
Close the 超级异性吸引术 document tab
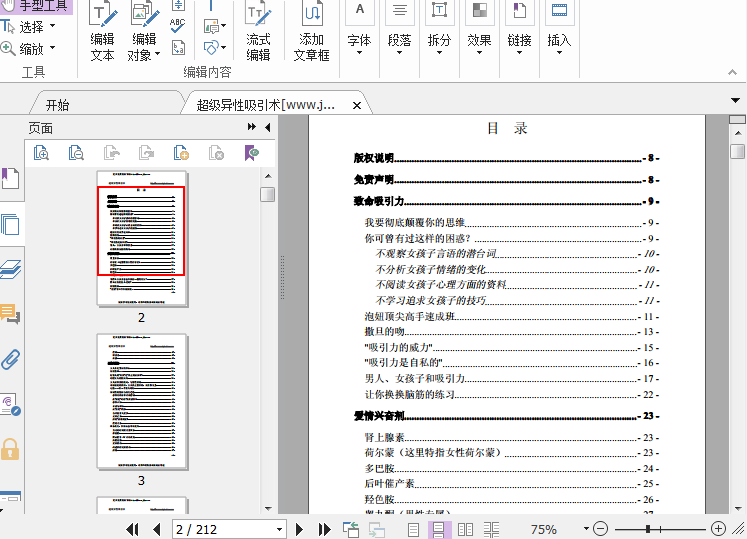pyautogui.click(x=356, y=105)
